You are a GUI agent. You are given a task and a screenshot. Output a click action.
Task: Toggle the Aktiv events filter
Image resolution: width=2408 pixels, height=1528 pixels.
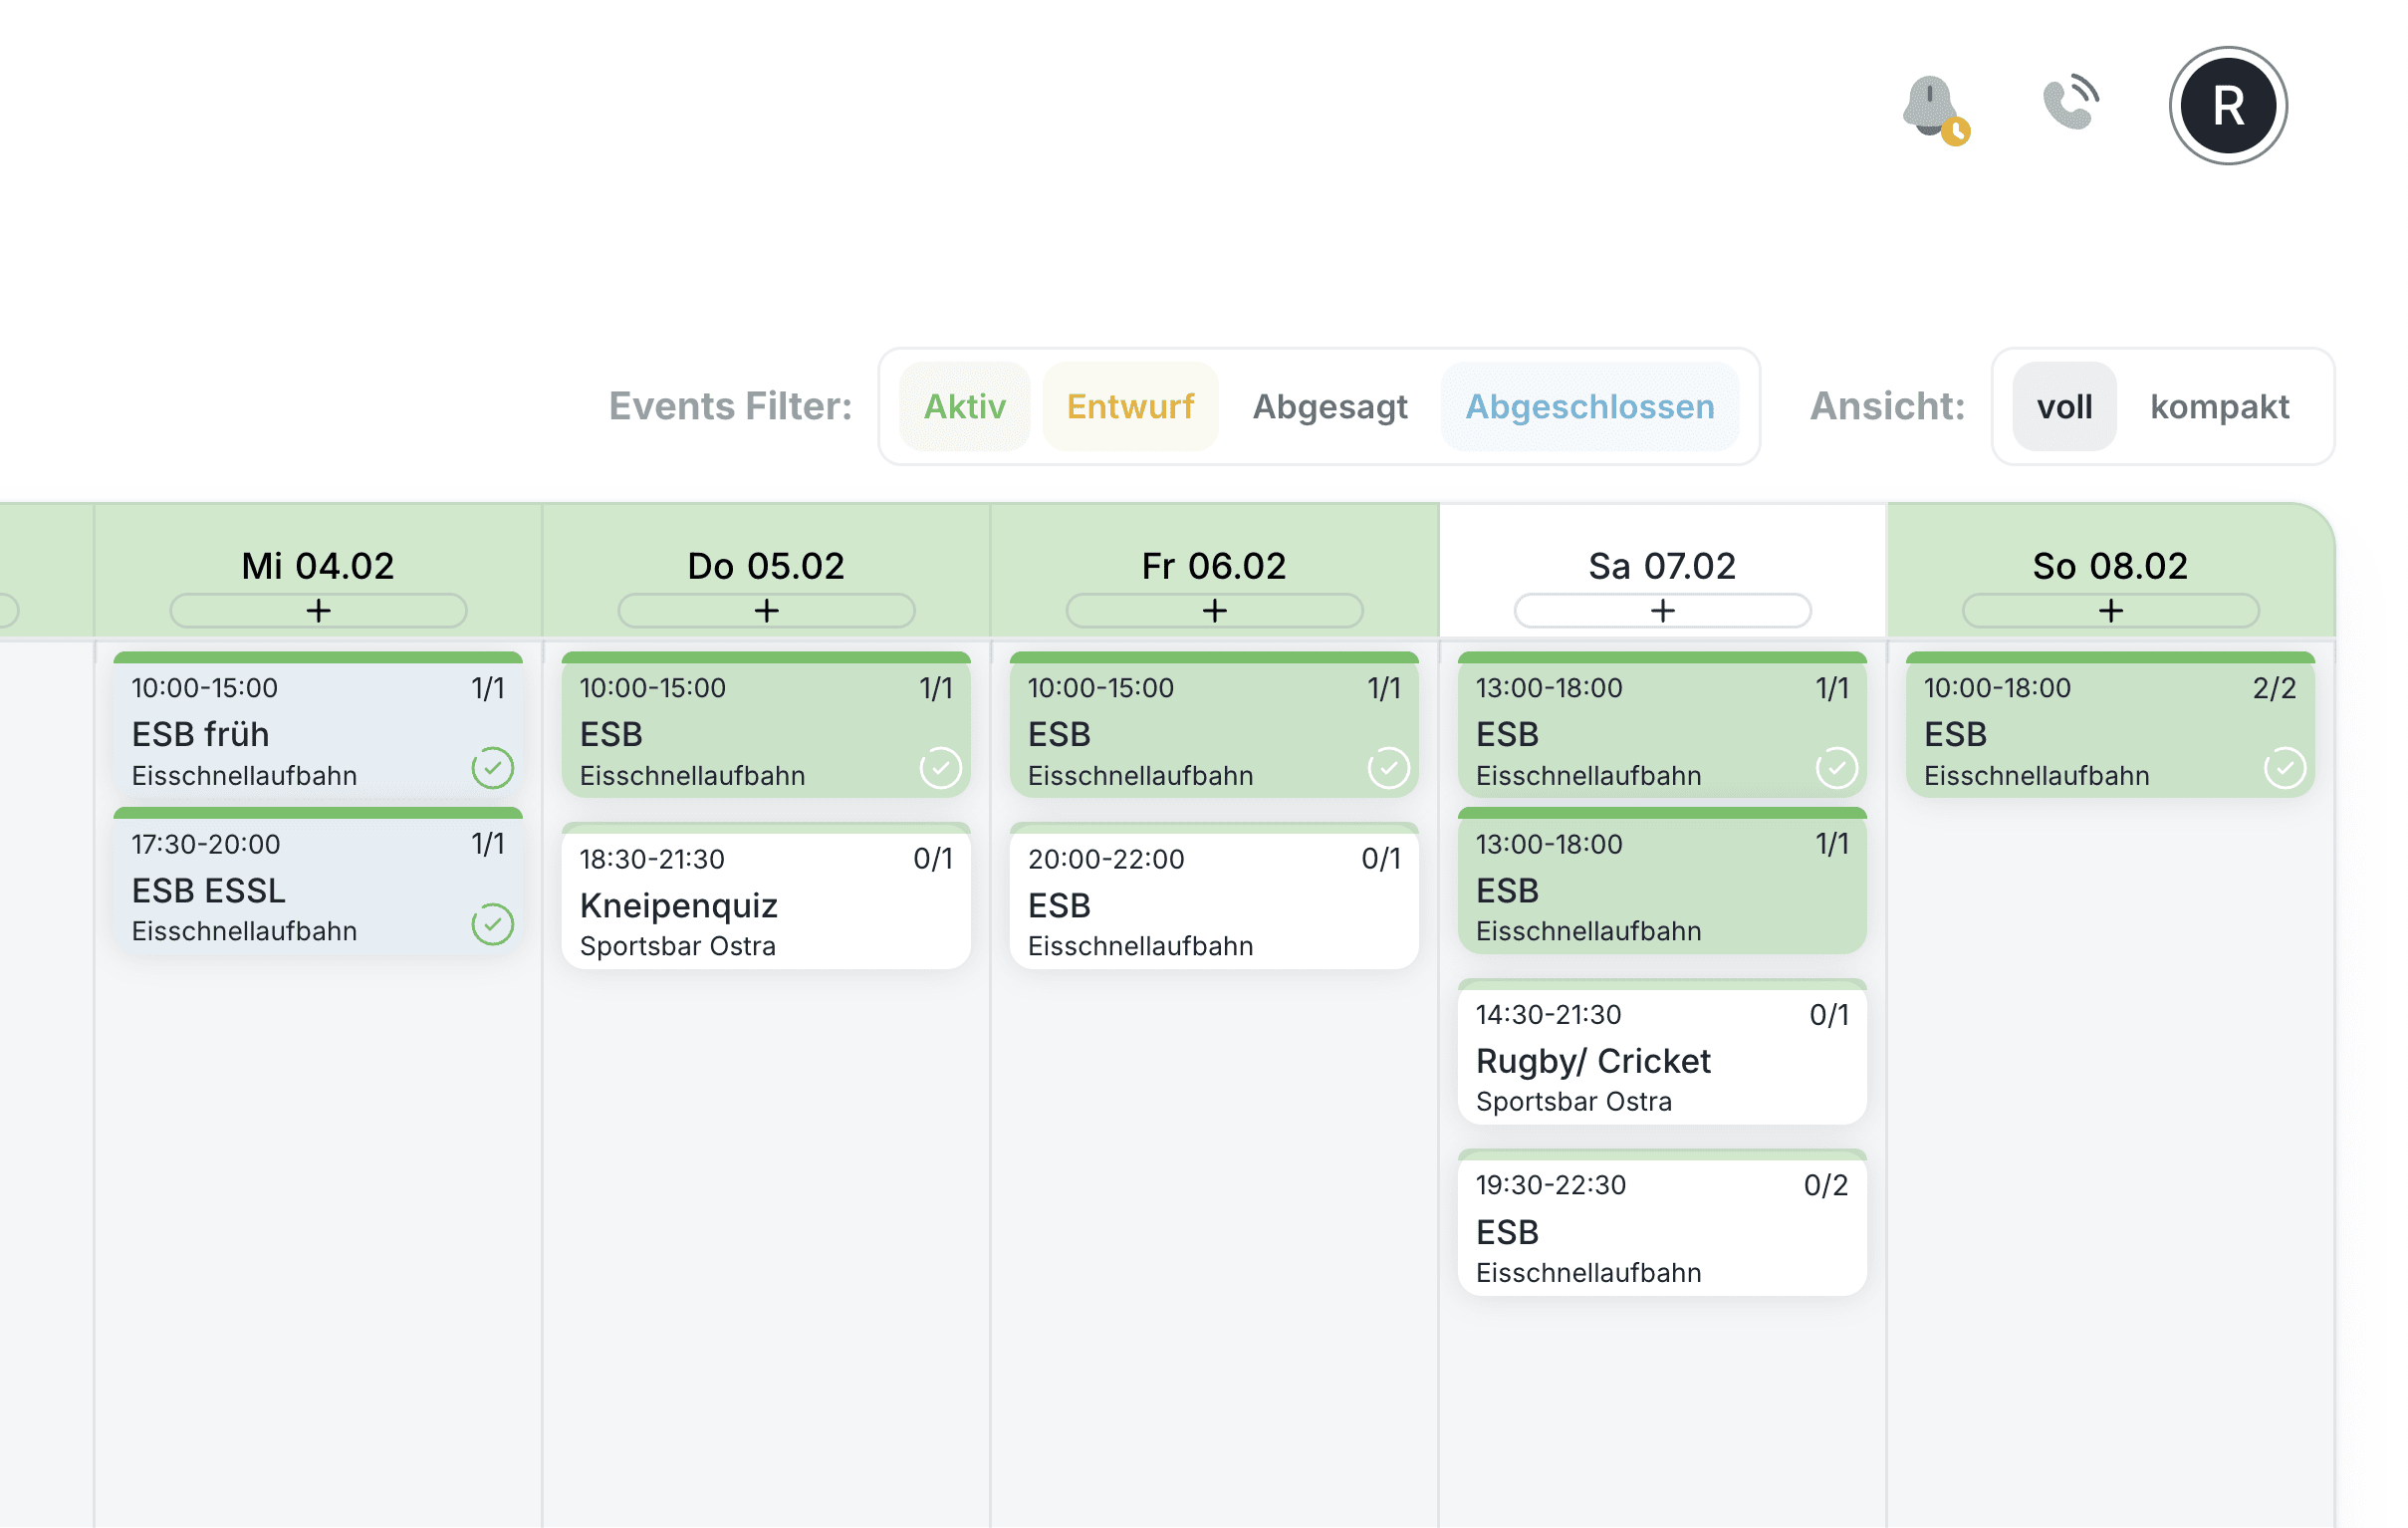(964, 407)
